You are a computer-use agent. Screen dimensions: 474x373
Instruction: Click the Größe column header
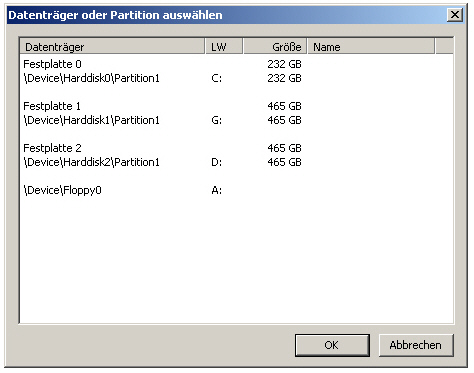click(275, 47)
